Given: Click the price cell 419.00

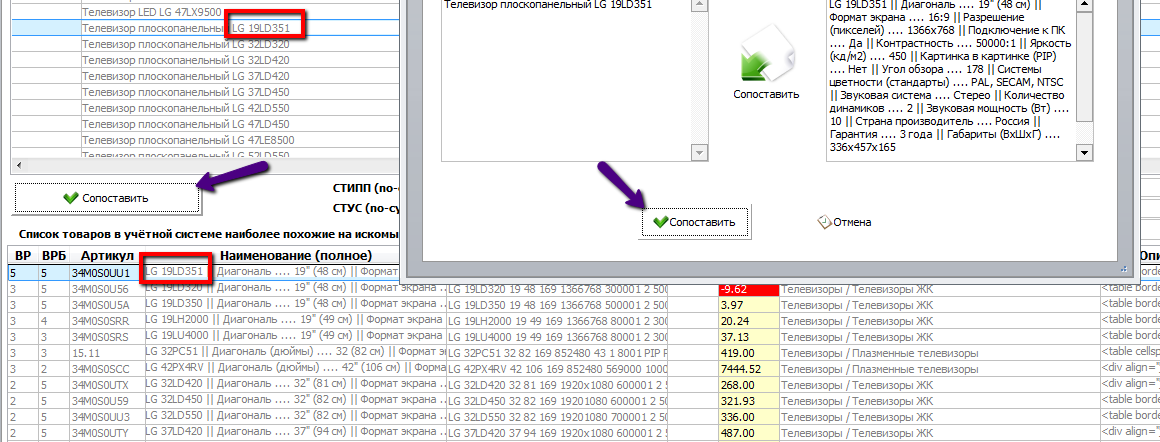Looking at the screenshot, I should [x=749, y=352].
